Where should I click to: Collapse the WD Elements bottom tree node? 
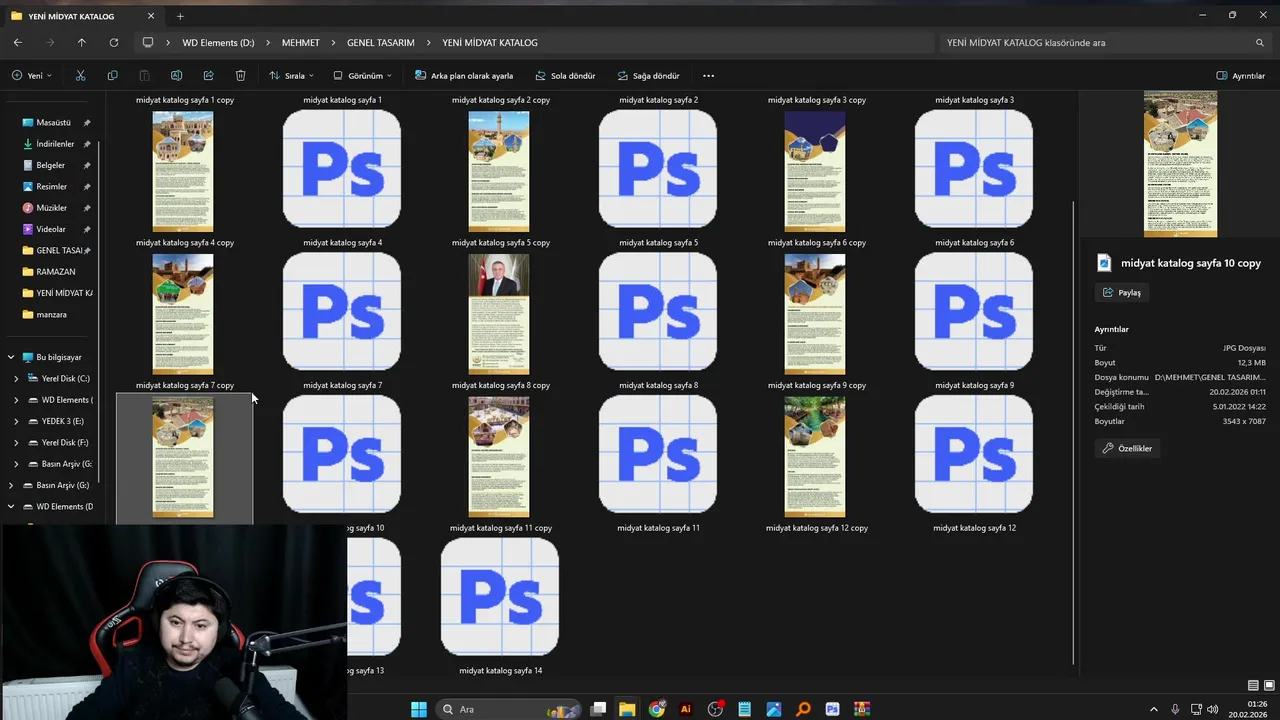click(x=11, y=507)
